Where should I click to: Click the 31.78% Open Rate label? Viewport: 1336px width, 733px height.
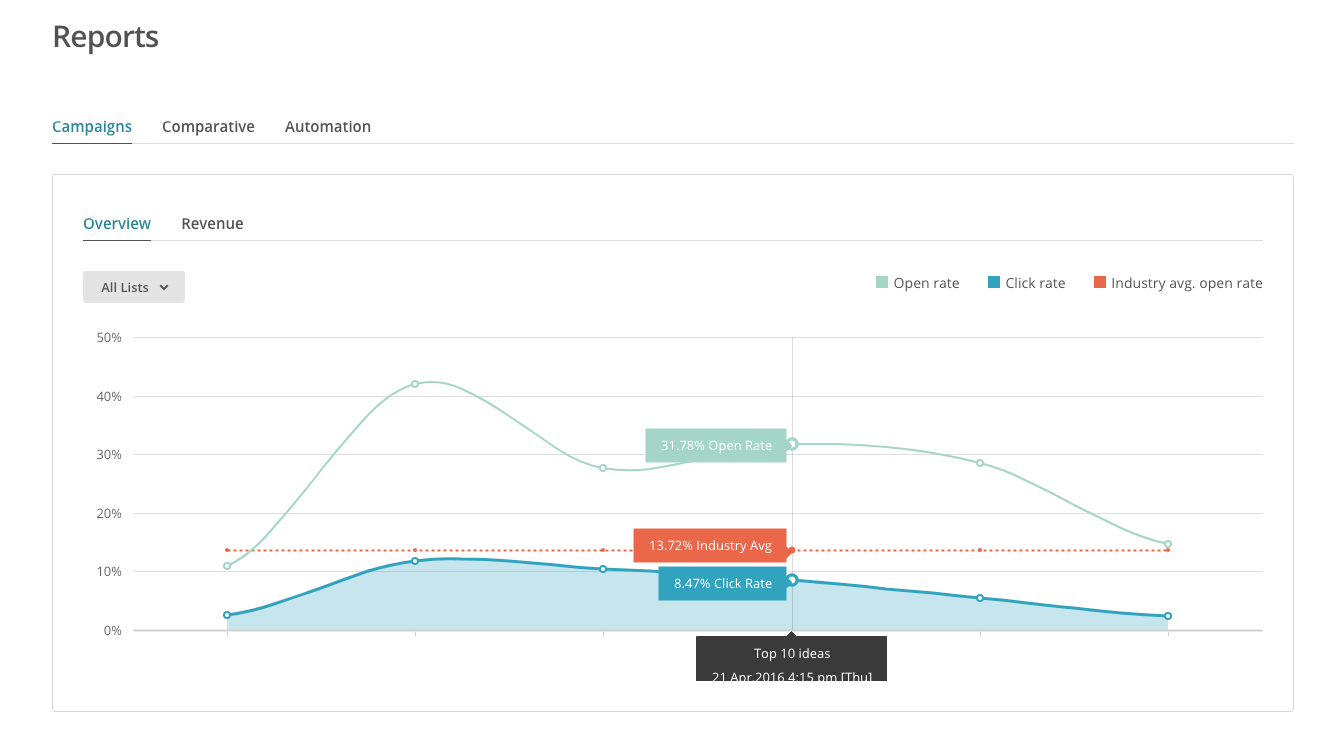coord(716,446)
